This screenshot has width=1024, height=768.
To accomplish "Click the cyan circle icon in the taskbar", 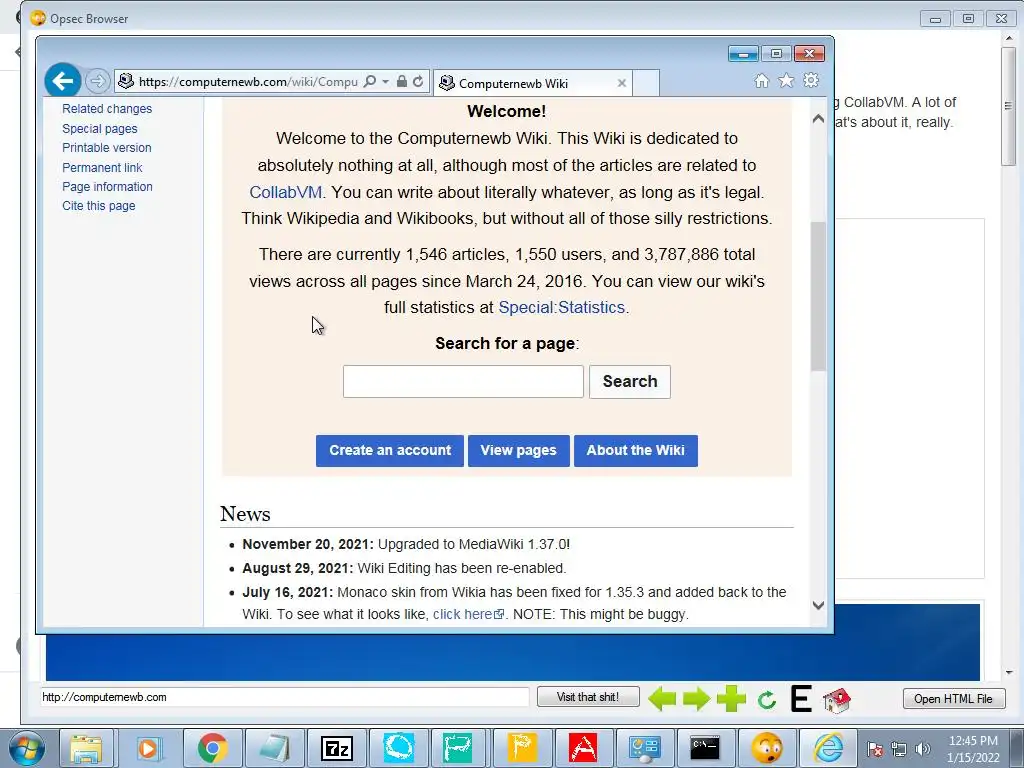I will 398,748.
